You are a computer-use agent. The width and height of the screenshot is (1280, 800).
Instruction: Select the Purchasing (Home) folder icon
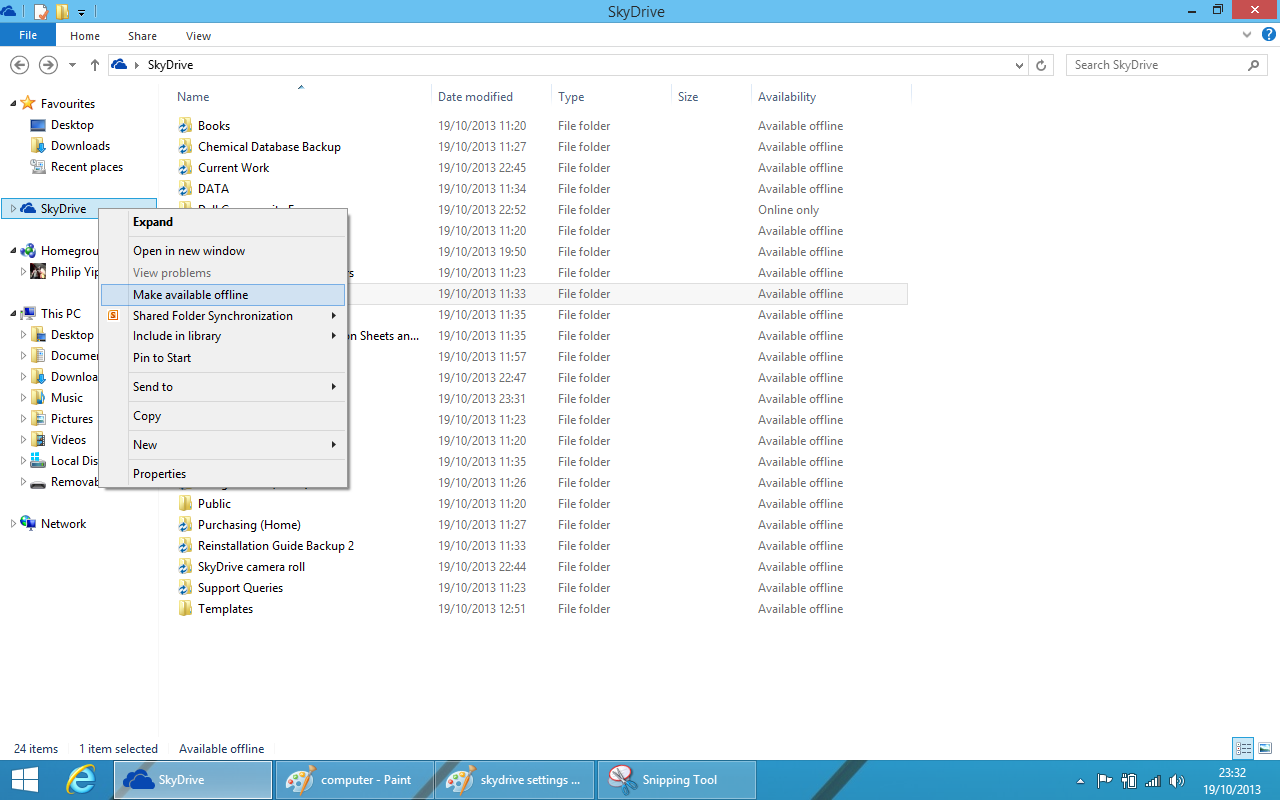click(x=185, y=525)
